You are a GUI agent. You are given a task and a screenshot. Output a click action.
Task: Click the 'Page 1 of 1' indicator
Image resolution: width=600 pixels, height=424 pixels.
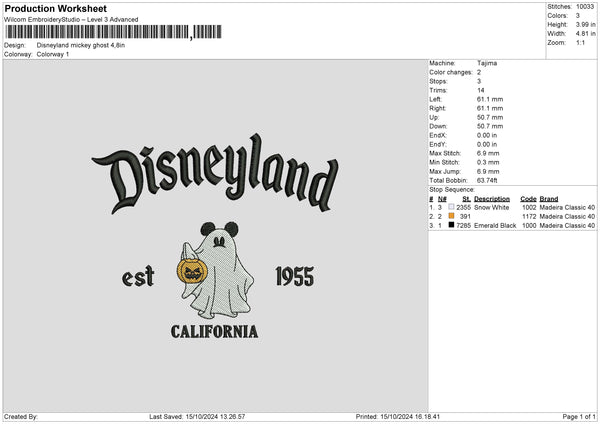579,416
